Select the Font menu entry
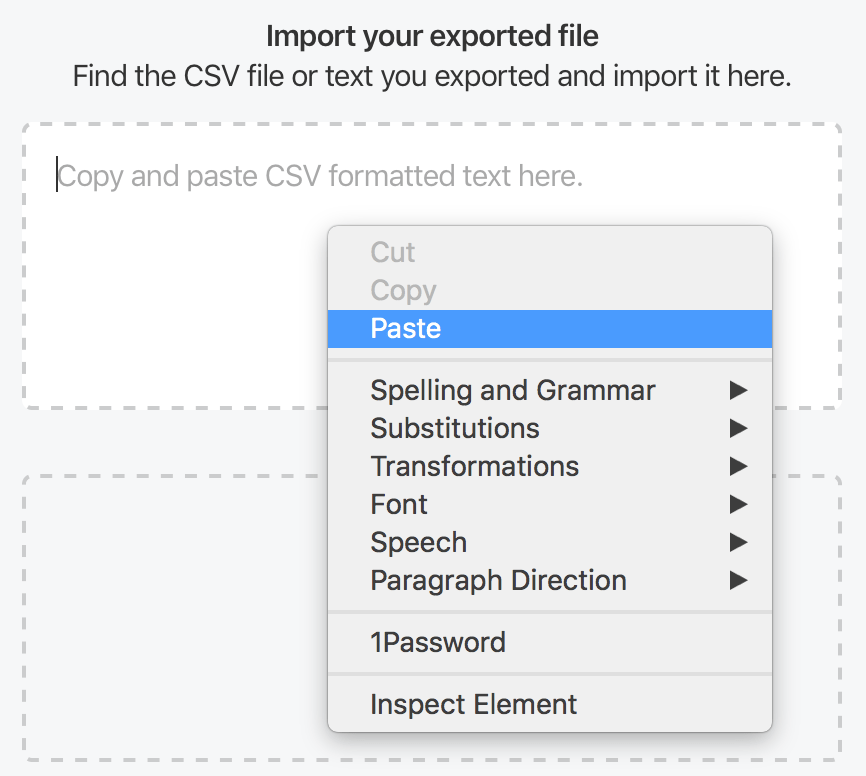 399,504
